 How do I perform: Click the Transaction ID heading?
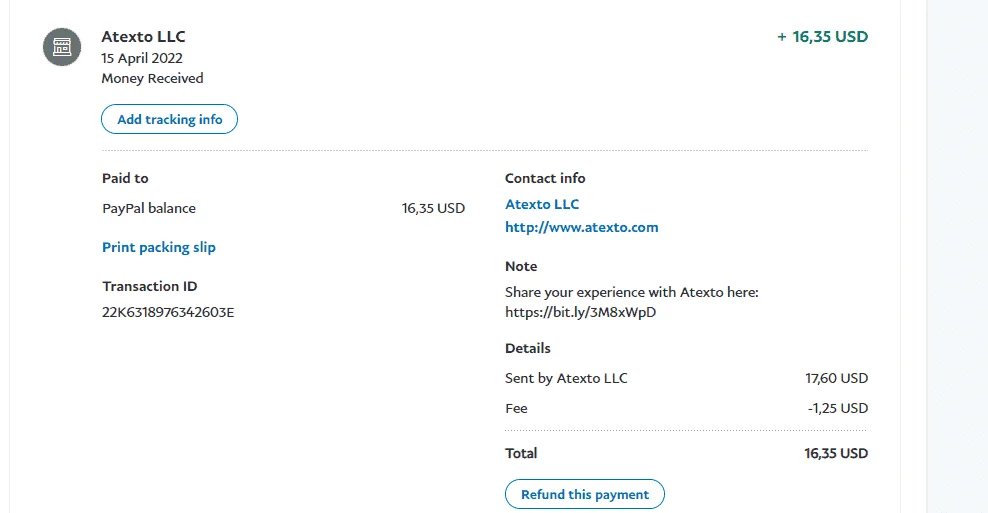pos(150,286)
